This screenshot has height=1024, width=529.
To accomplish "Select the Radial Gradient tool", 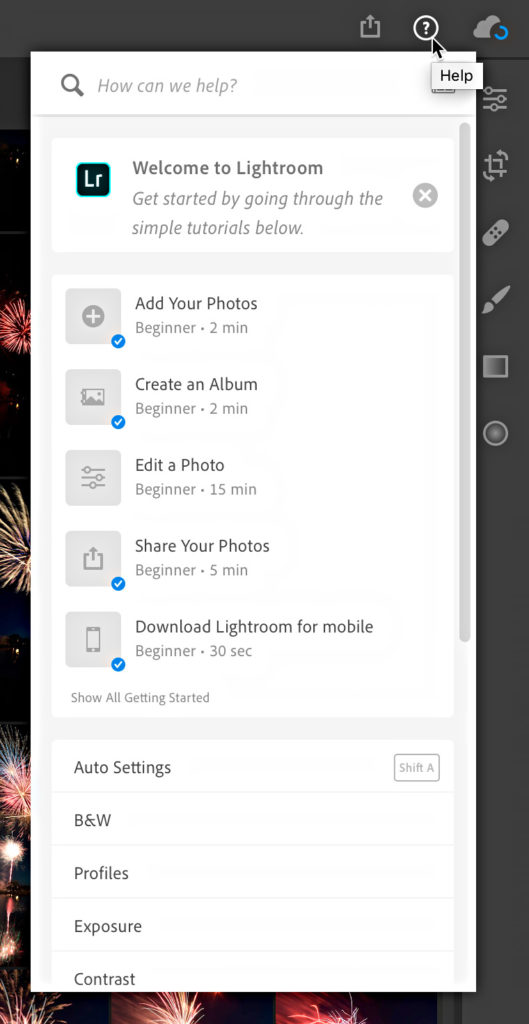I will (495, 433).
